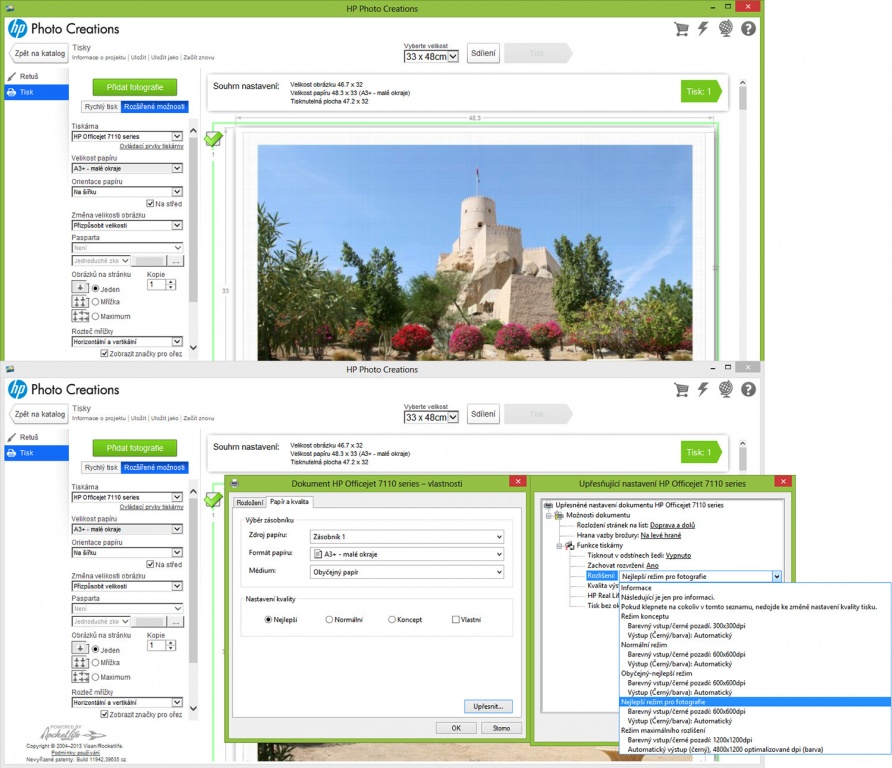Select the Nejlepší quality radio button

[269, 620]
